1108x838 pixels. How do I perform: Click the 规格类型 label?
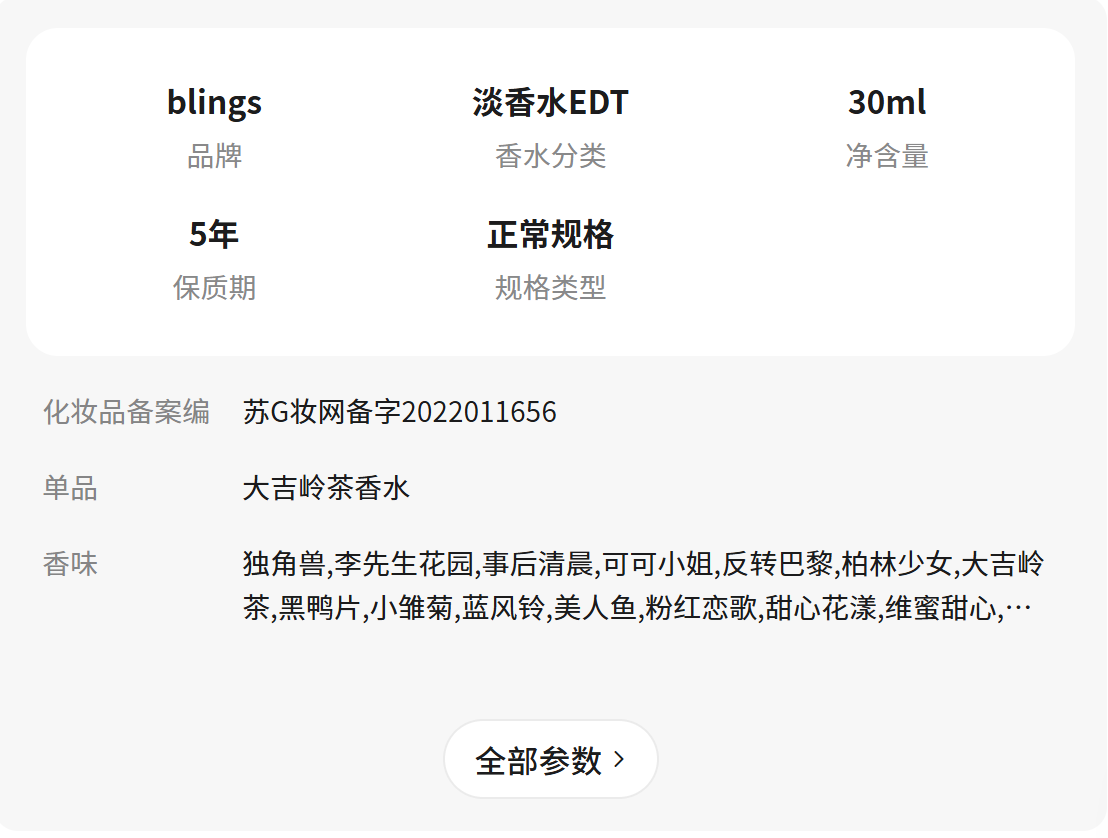(x=550, y=288)
